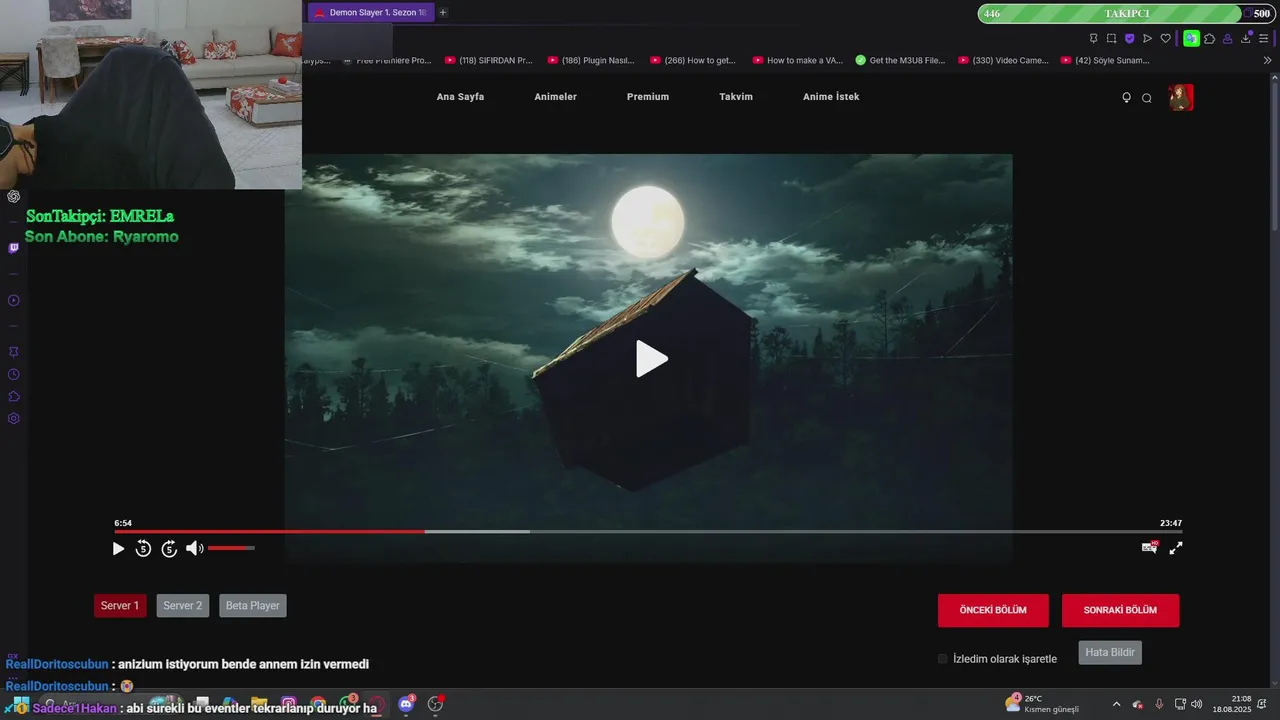The width and height of the screenshot is (1280, 720).
Task: Open the player icon in browser sidebar
Action: pyautogui.click(x=14, y=300)
